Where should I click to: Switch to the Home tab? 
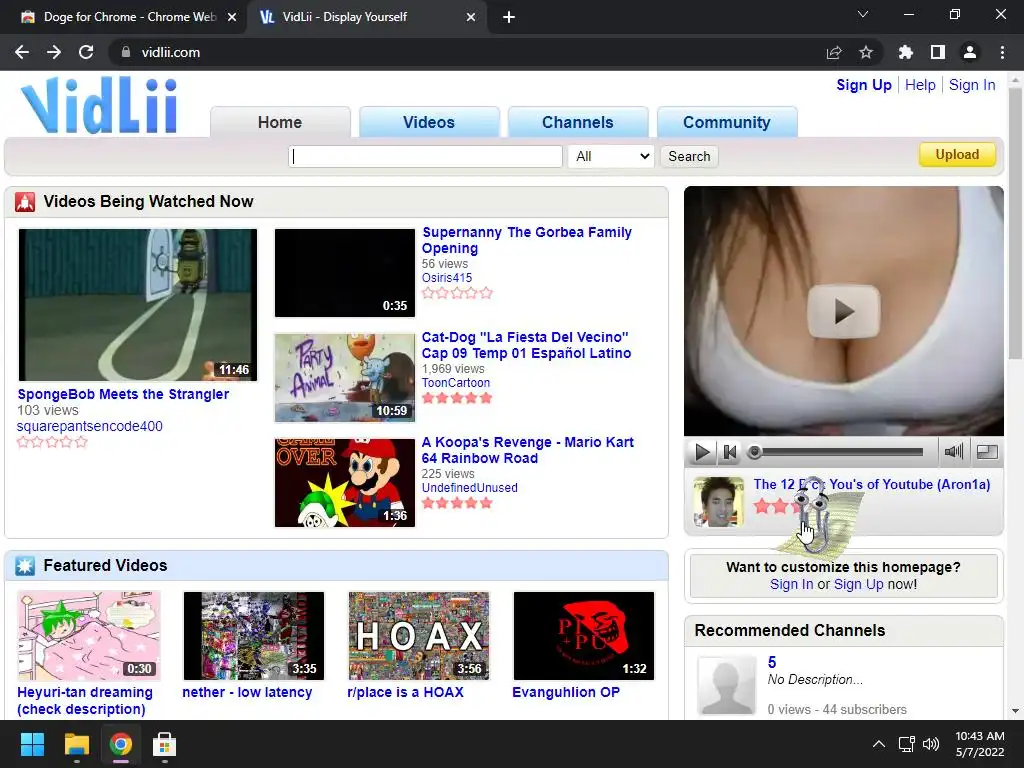tap(280, 122)
